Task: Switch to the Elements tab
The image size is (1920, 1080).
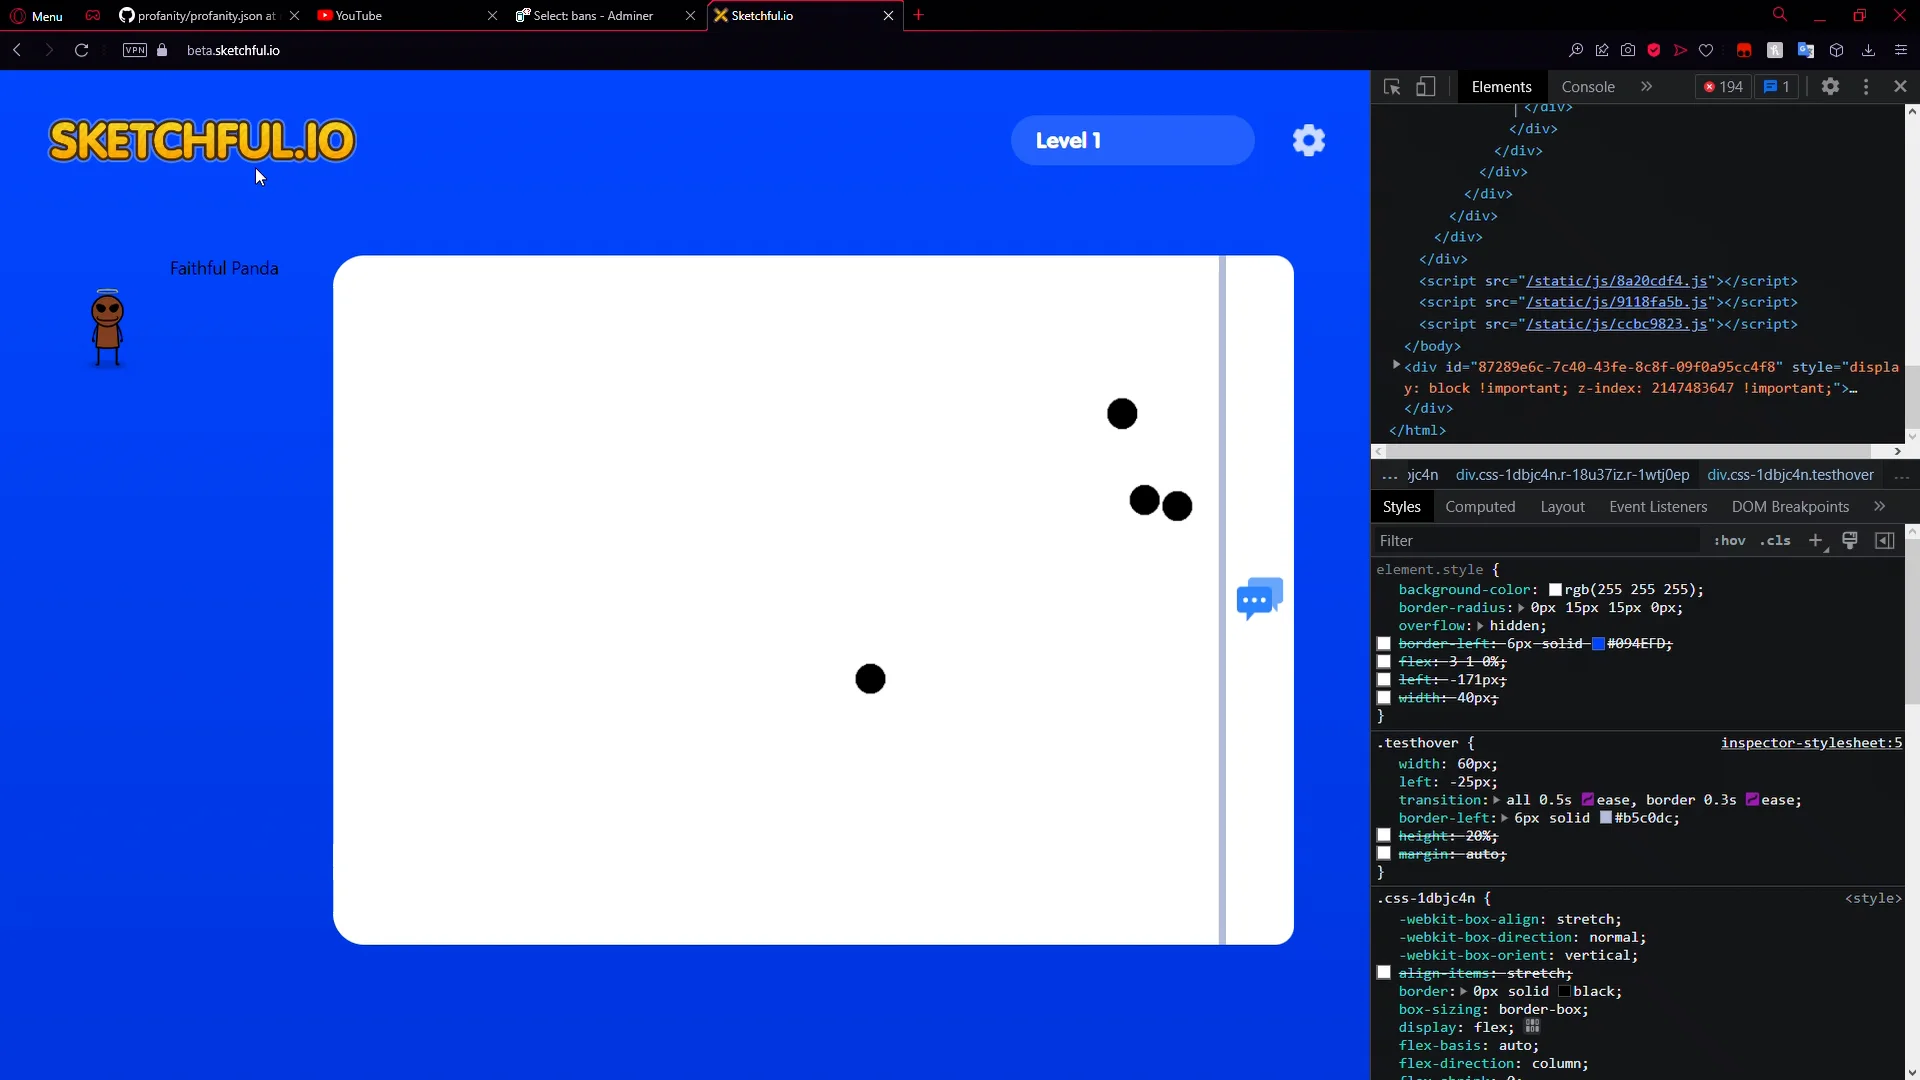Action: (1501, 87)
